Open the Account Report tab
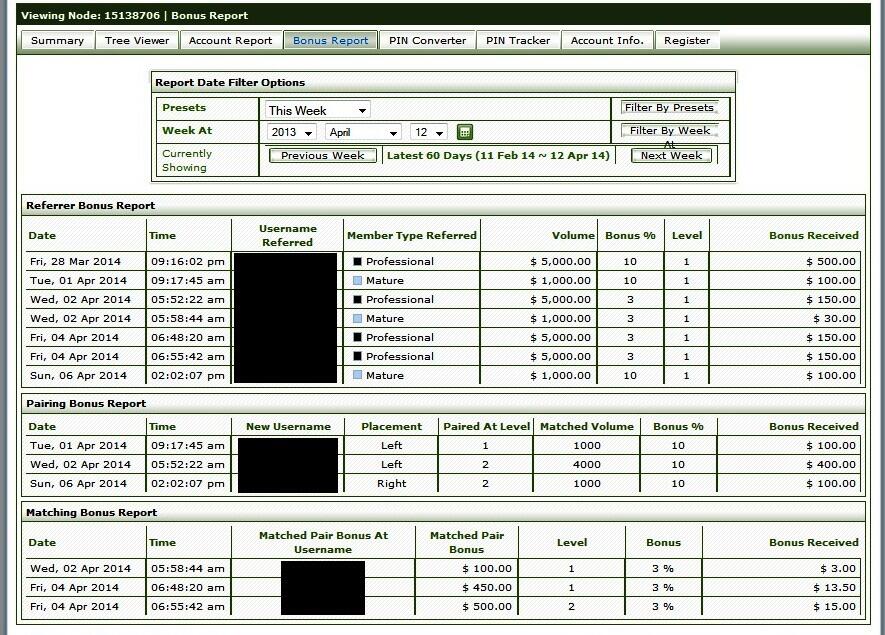 pos(230,41)
